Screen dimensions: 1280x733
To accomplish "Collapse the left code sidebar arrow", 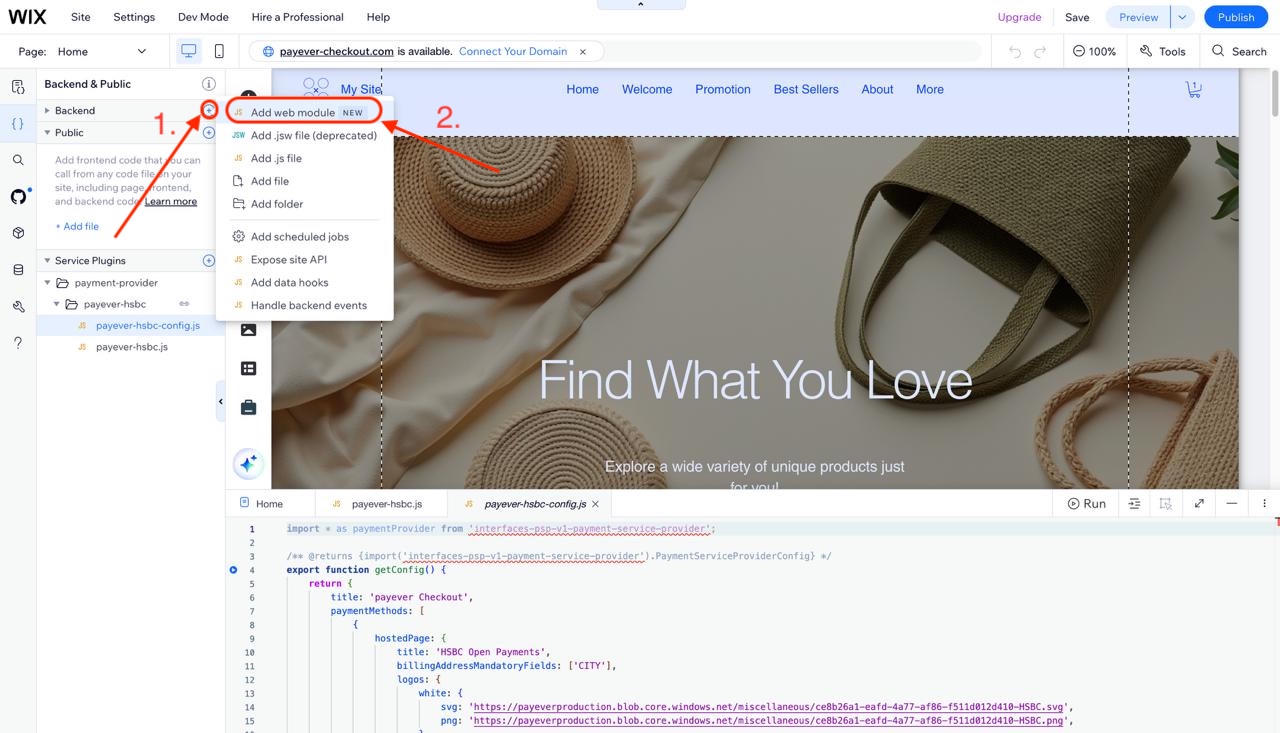I will coord(221,402).
